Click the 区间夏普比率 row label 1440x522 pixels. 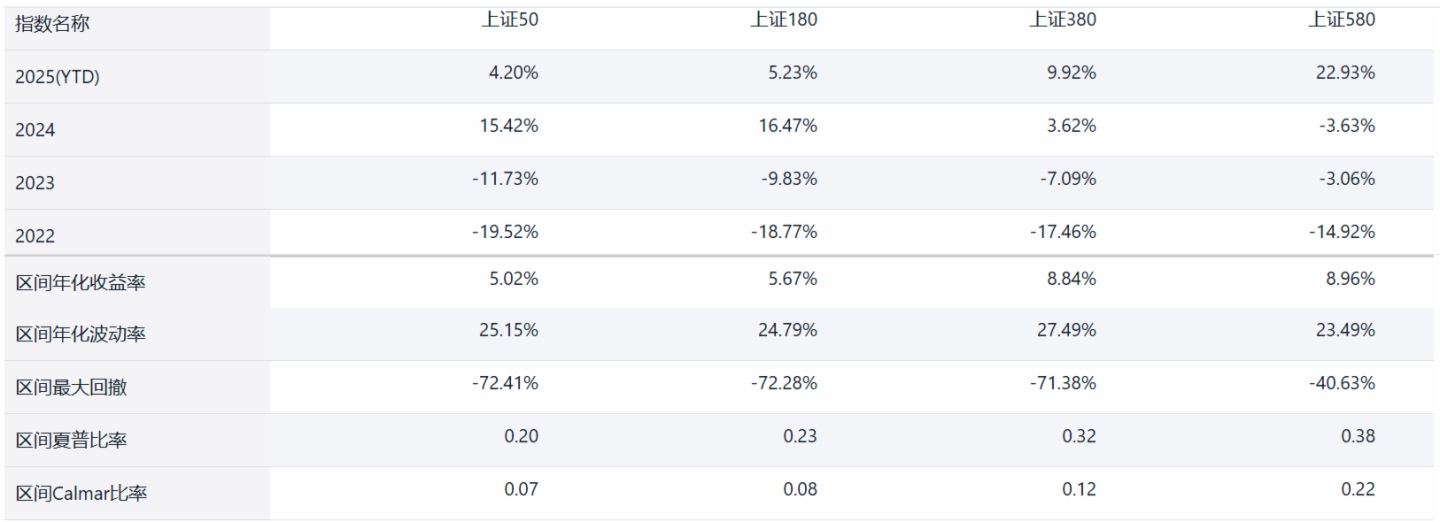(71, 441)
